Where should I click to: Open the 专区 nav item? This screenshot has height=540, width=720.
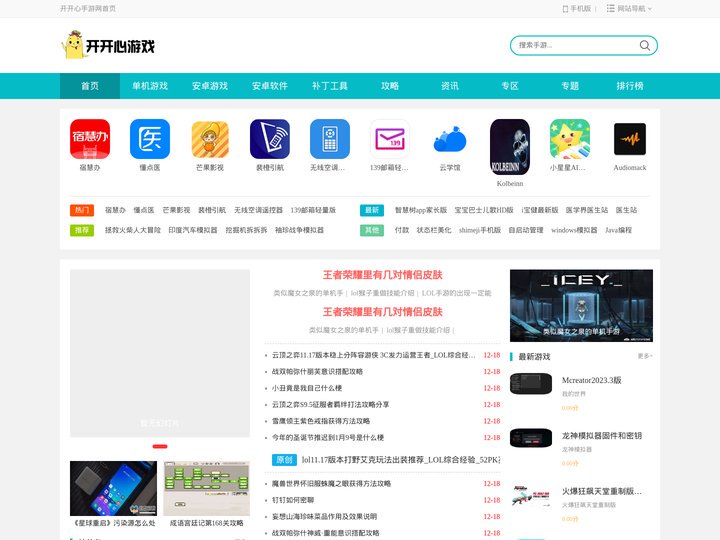tap(510, 86)
